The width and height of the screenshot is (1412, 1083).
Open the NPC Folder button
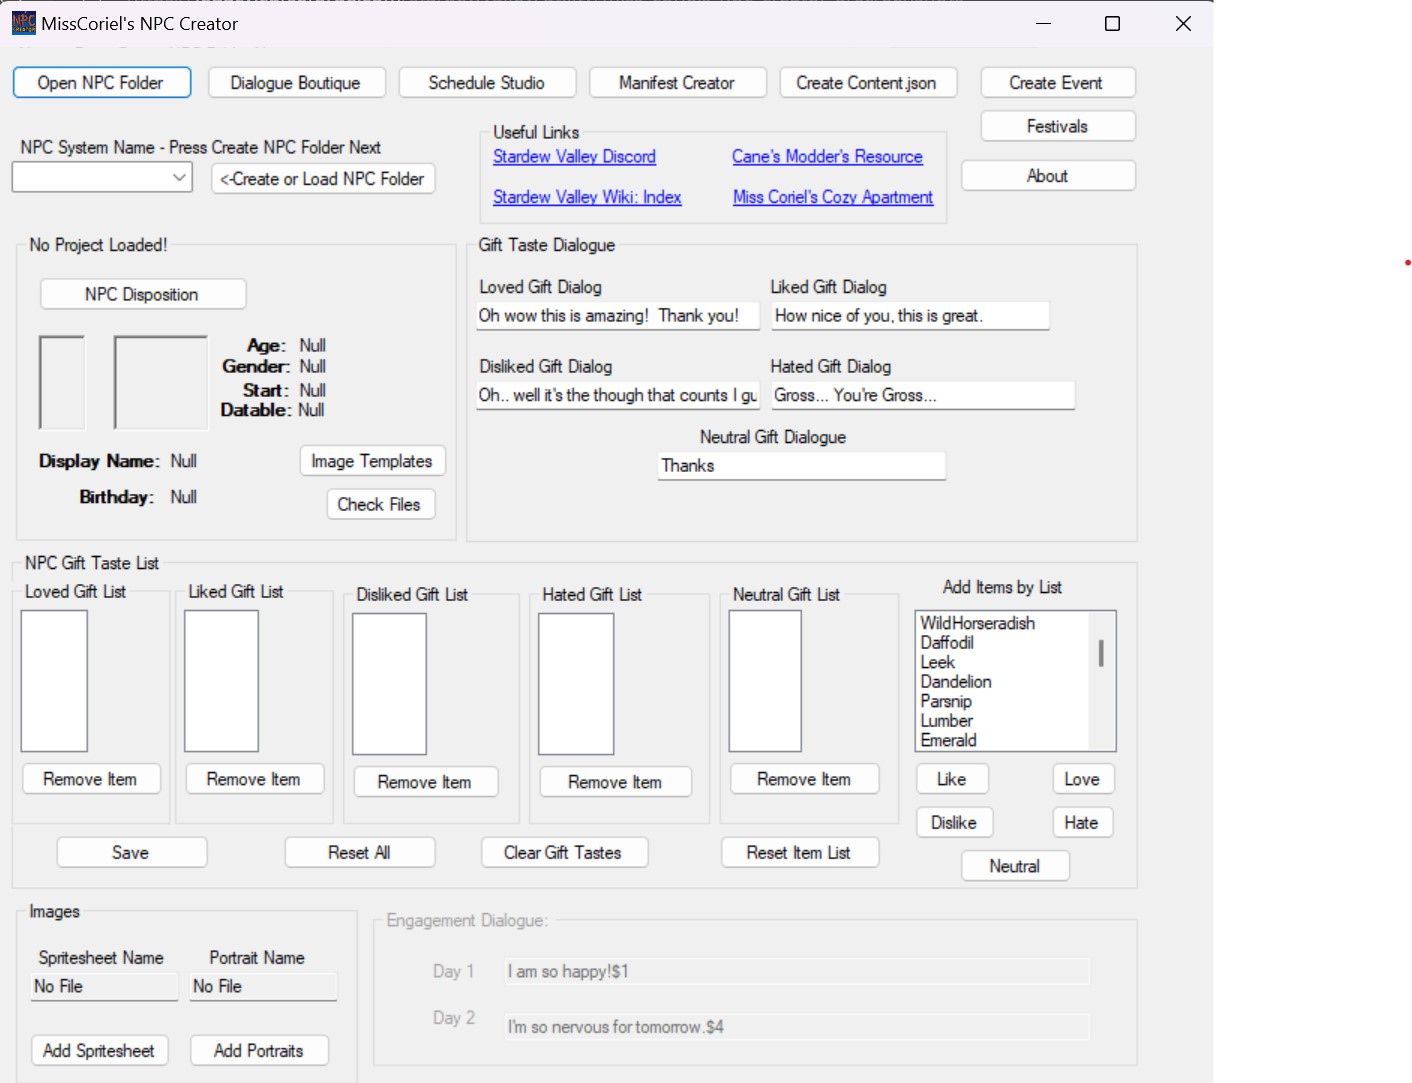click(x=102, y=83)
